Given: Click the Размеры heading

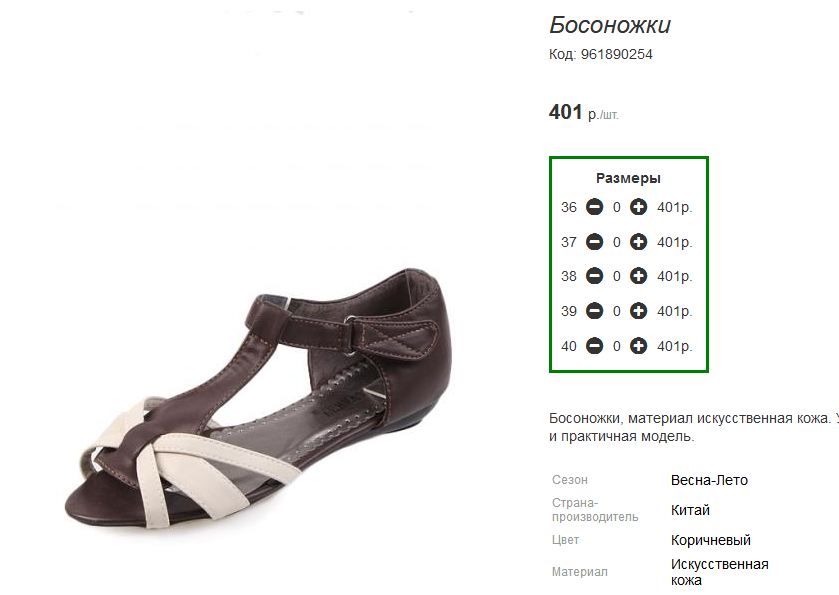Looking at the screenshot, I should [x=628, y=178].
